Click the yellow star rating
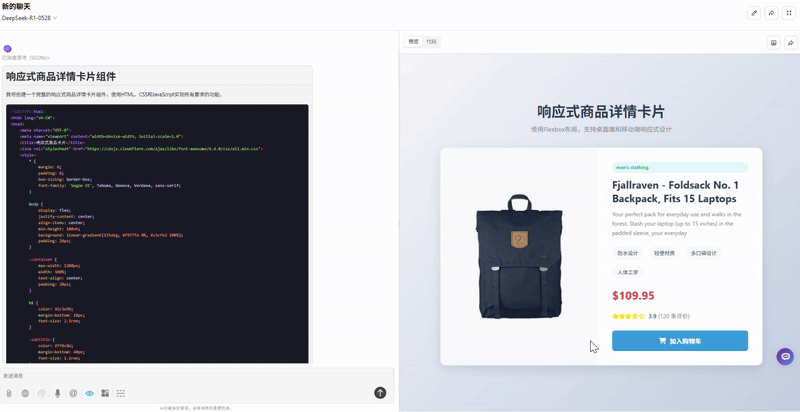 629,316
